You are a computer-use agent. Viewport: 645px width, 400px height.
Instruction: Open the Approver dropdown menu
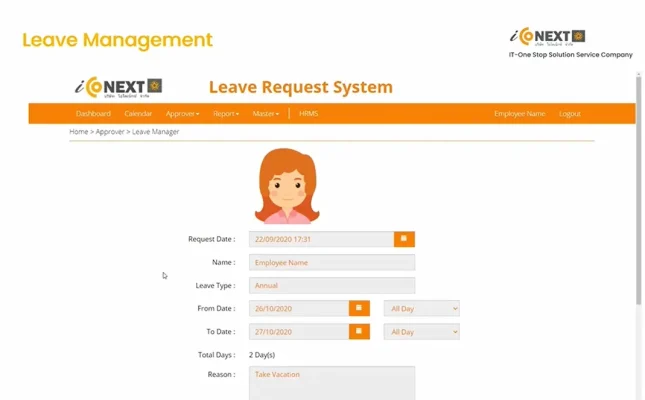182,114
